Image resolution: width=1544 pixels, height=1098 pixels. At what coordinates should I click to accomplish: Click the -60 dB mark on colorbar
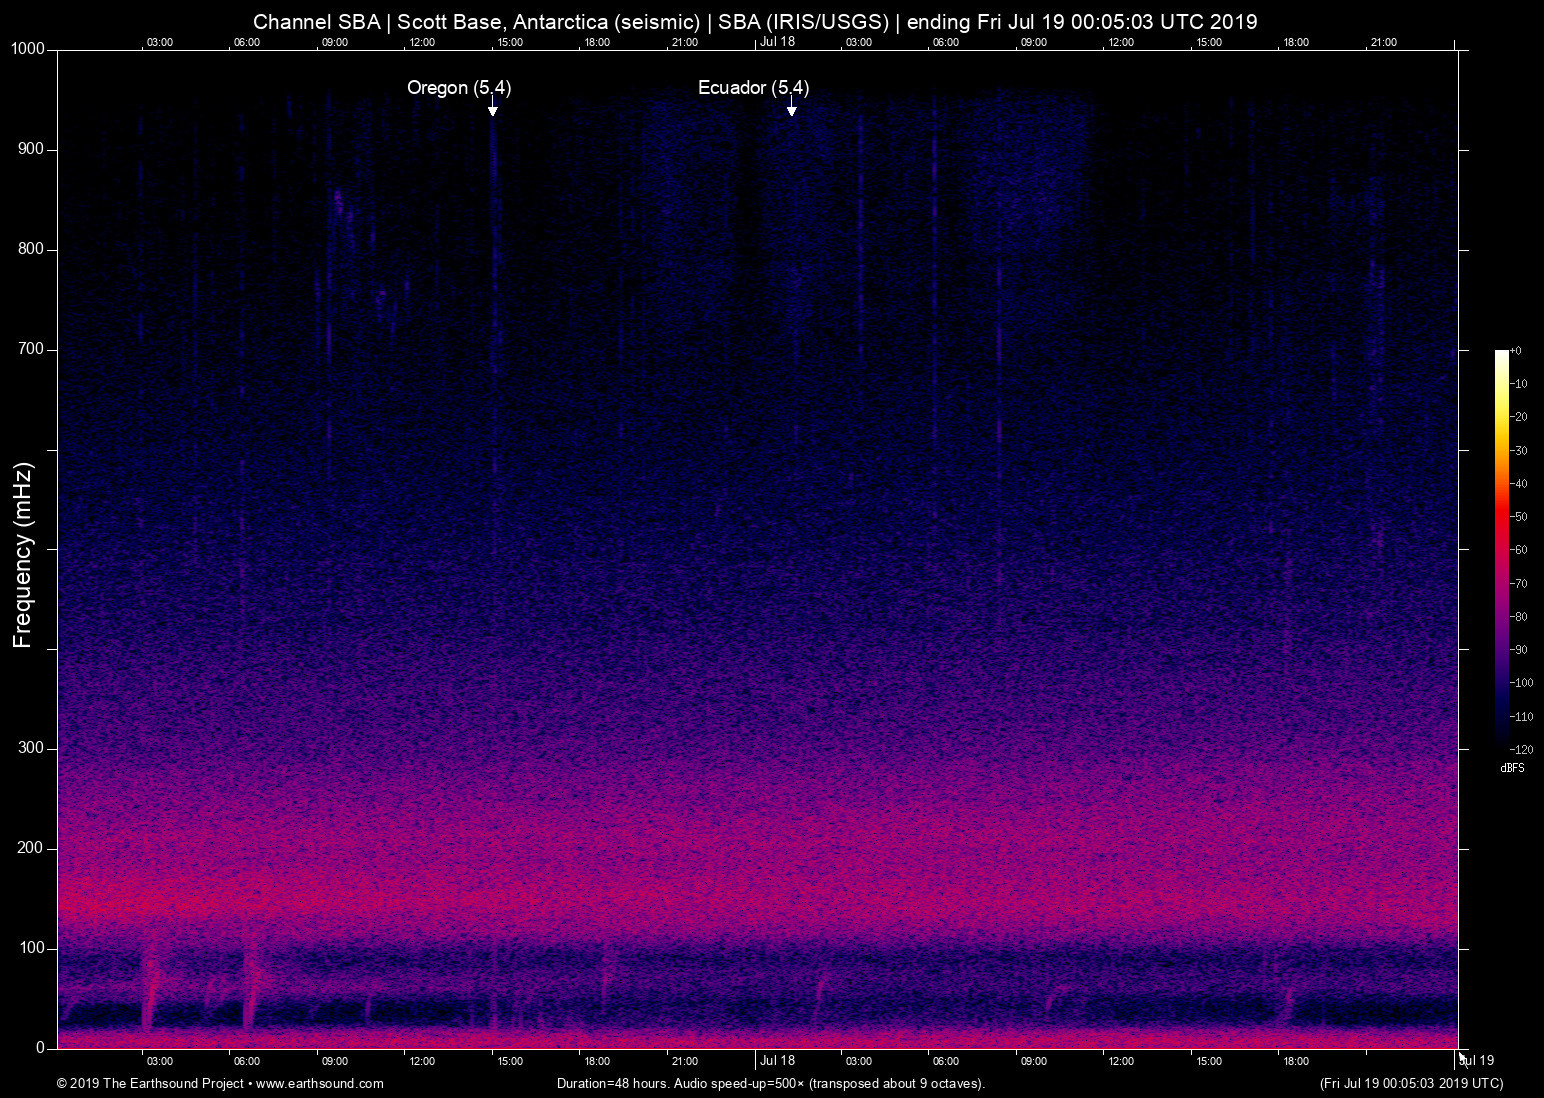coord(1519,549)
